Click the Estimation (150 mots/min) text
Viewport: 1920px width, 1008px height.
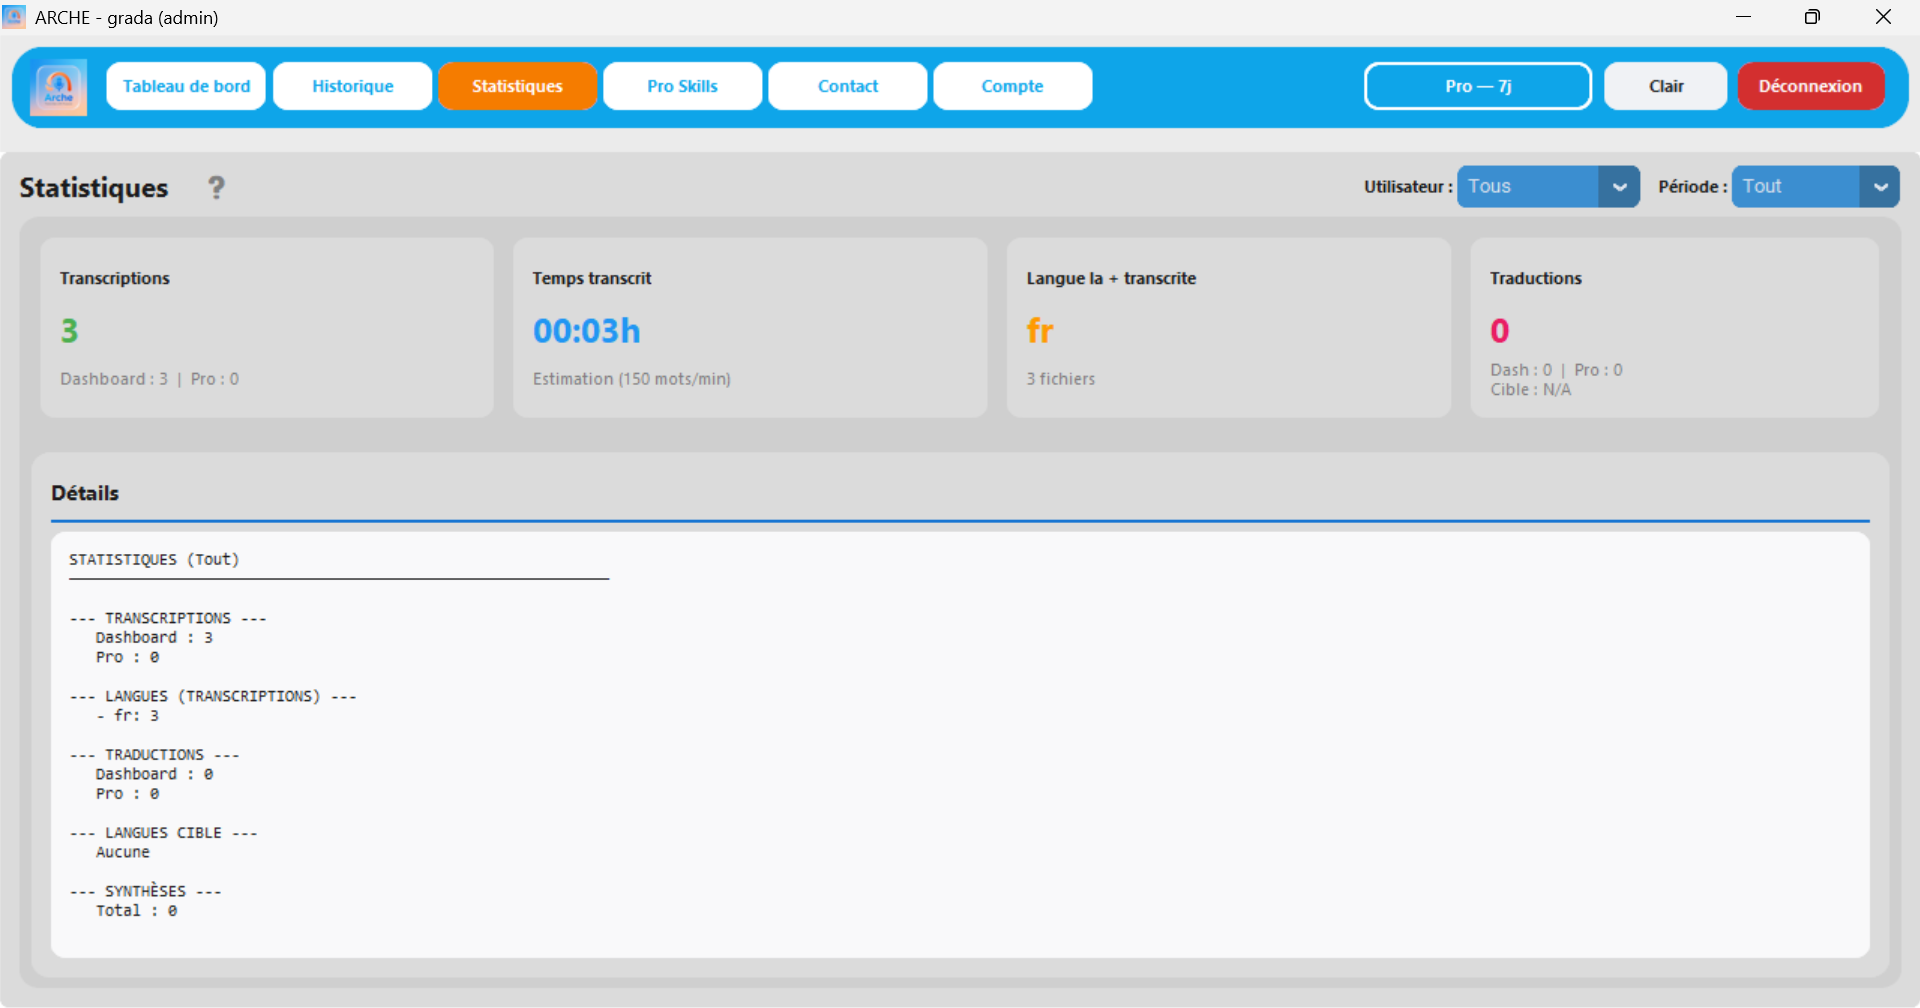pyautogui.click(x=632, y=379)
